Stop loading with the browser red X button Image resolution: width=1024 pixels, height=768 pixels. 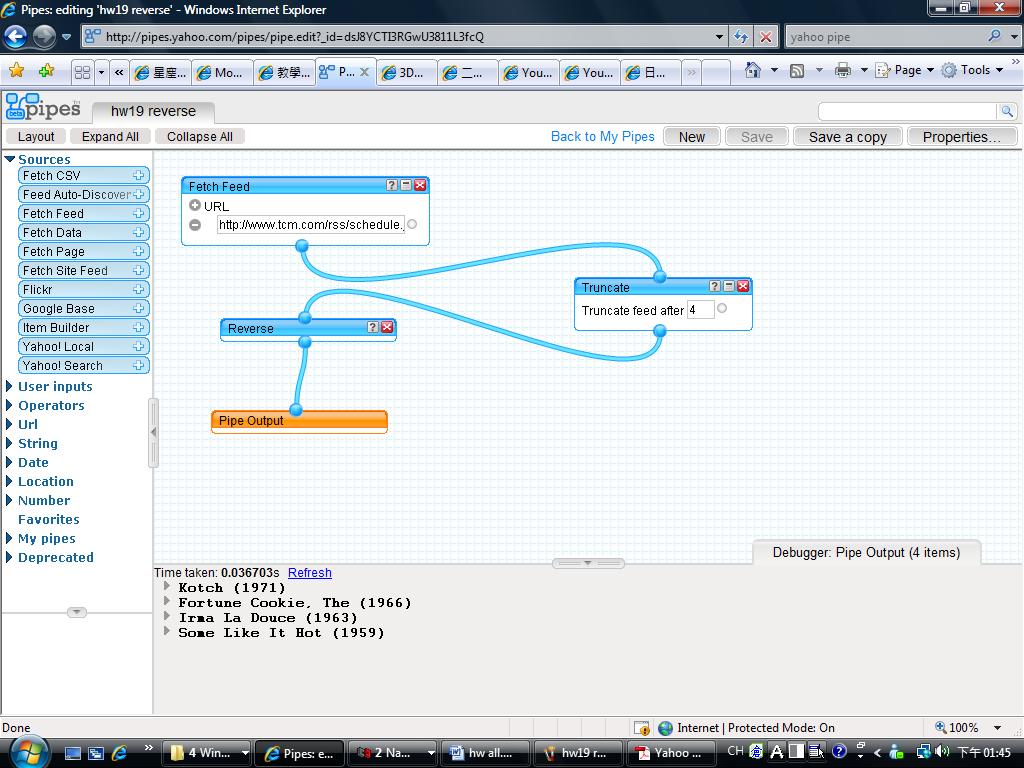765,37
